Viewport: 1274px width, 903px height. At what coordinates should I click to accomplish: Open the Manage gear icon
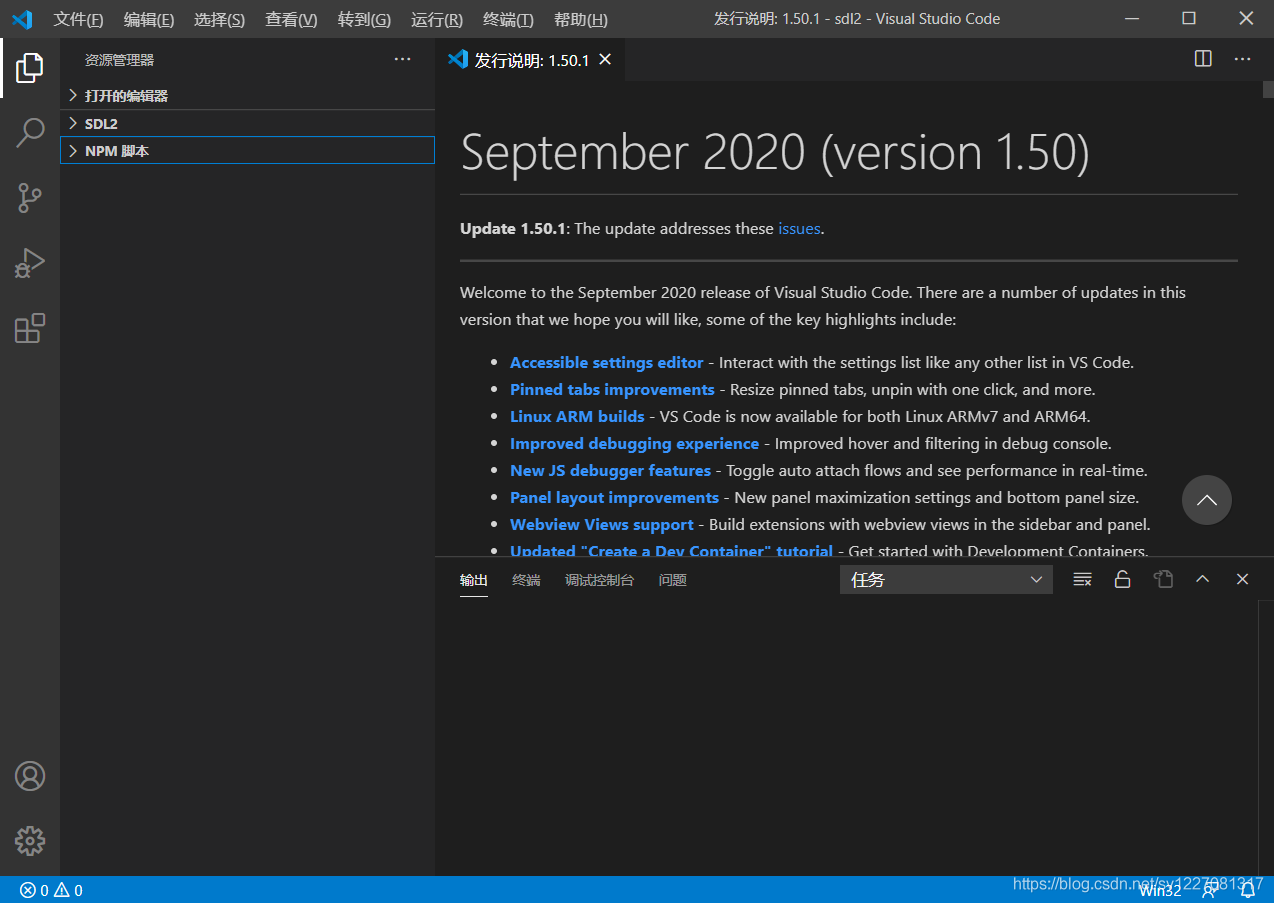(x=30, y=841)
